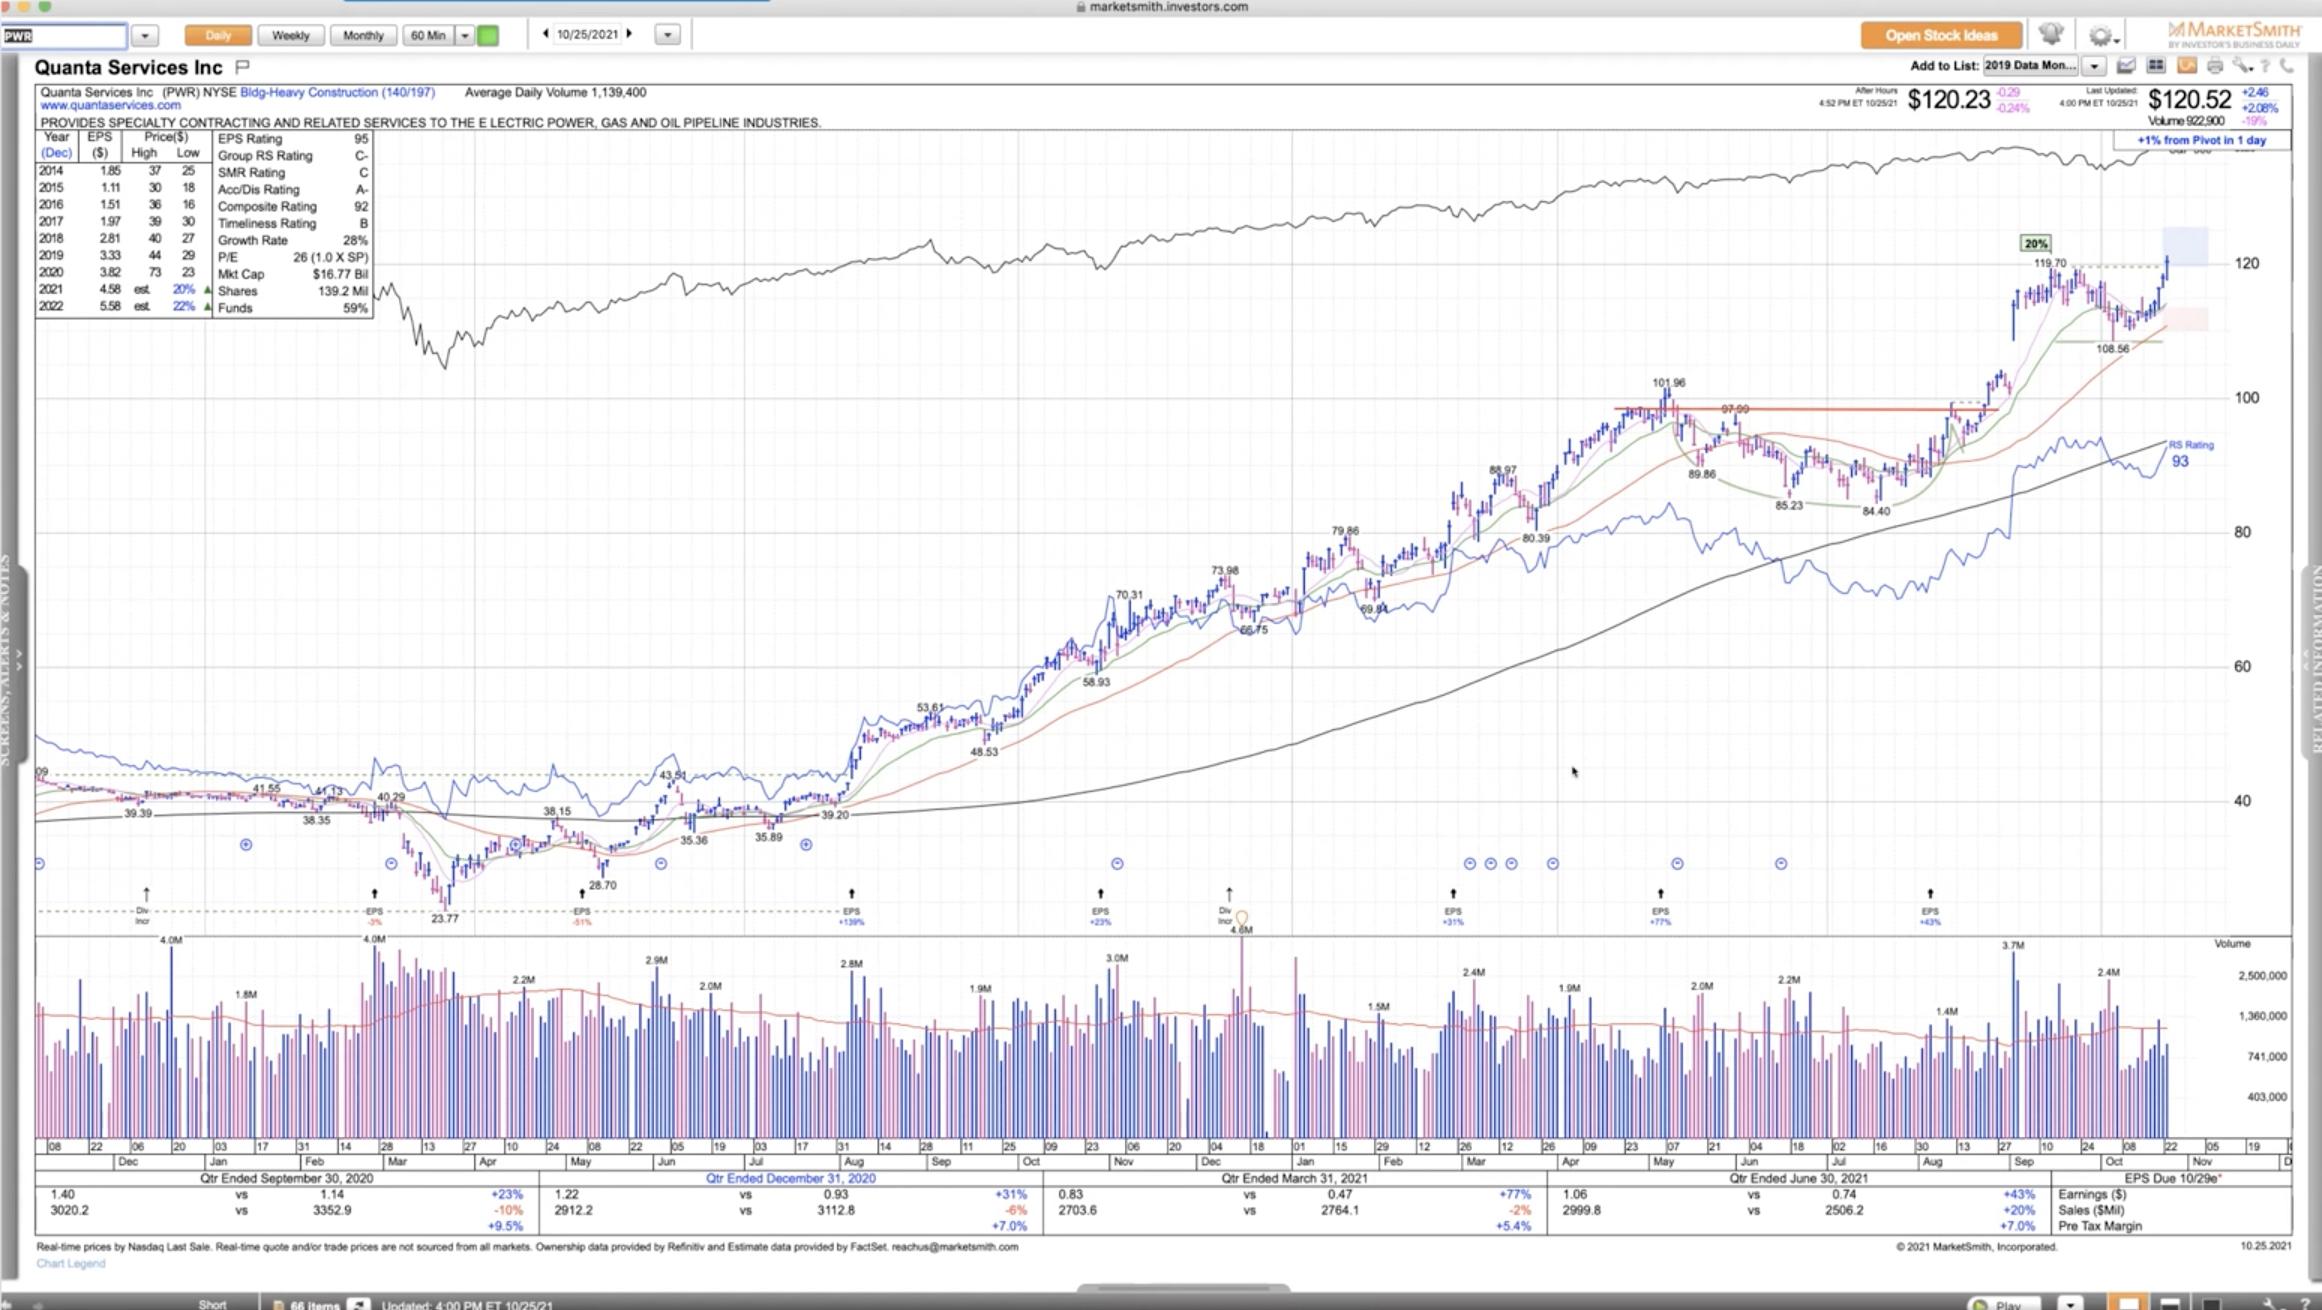Click the 66 Items list indicator

click(x=306, y=1304)
